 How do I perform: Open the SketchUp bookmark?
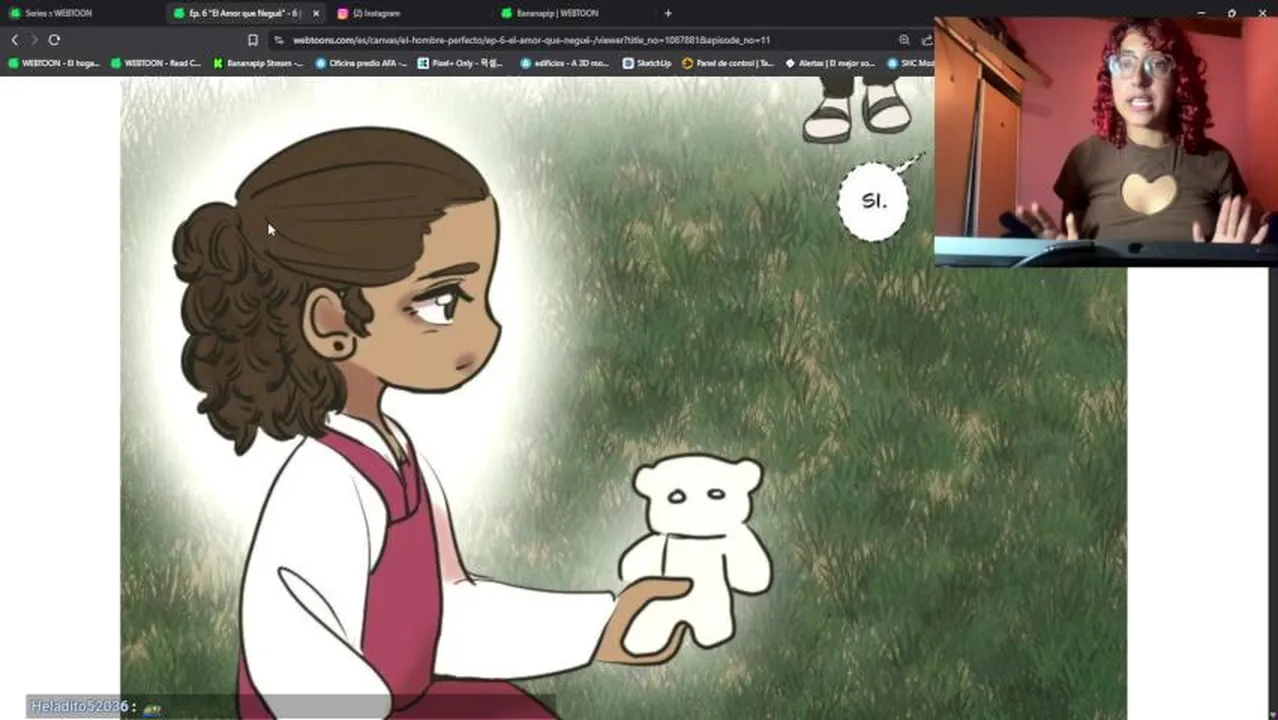(x=646, y=63)
